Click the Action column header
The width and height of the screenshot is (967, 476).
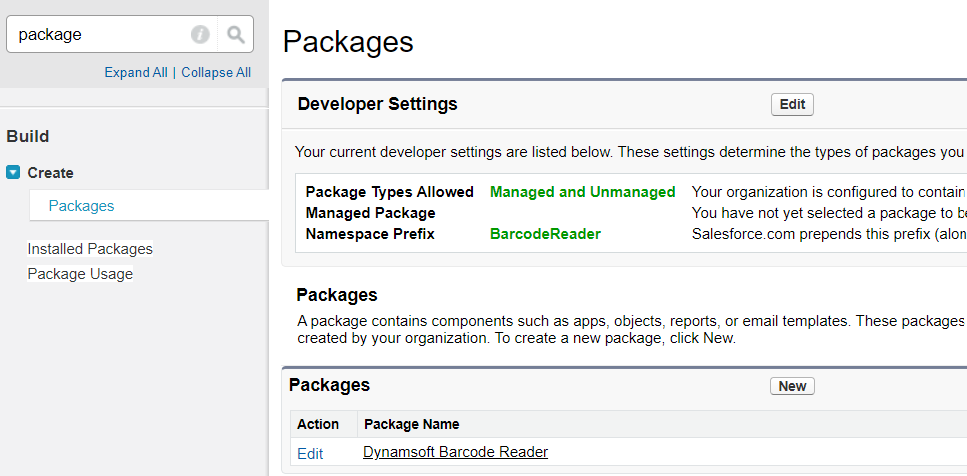point(318,424)
